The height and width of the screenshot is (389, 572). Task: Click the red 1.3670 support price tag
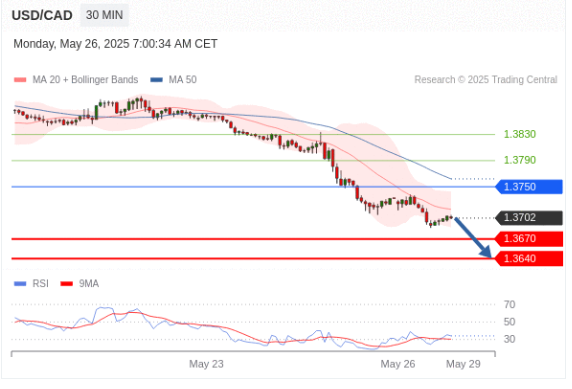tap(529, 239)
